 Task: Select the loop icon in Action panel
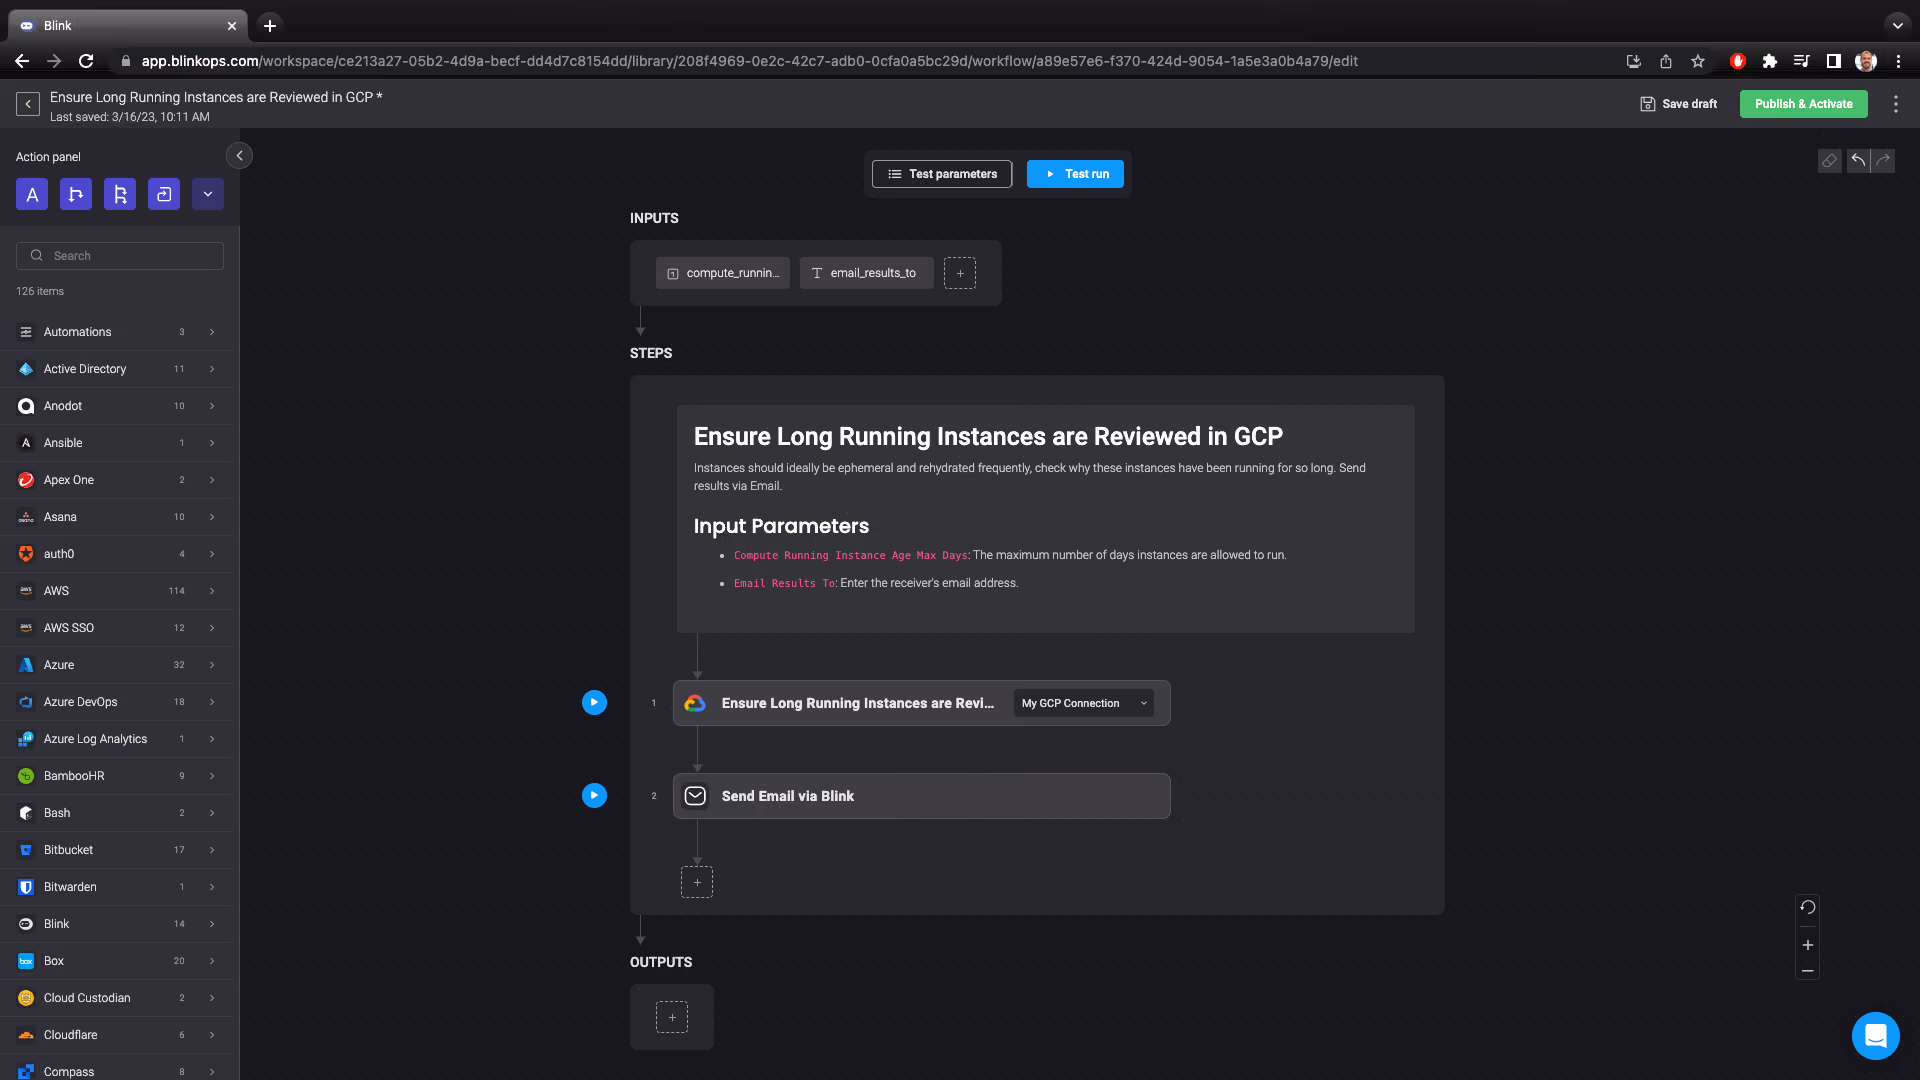[164, 194]
